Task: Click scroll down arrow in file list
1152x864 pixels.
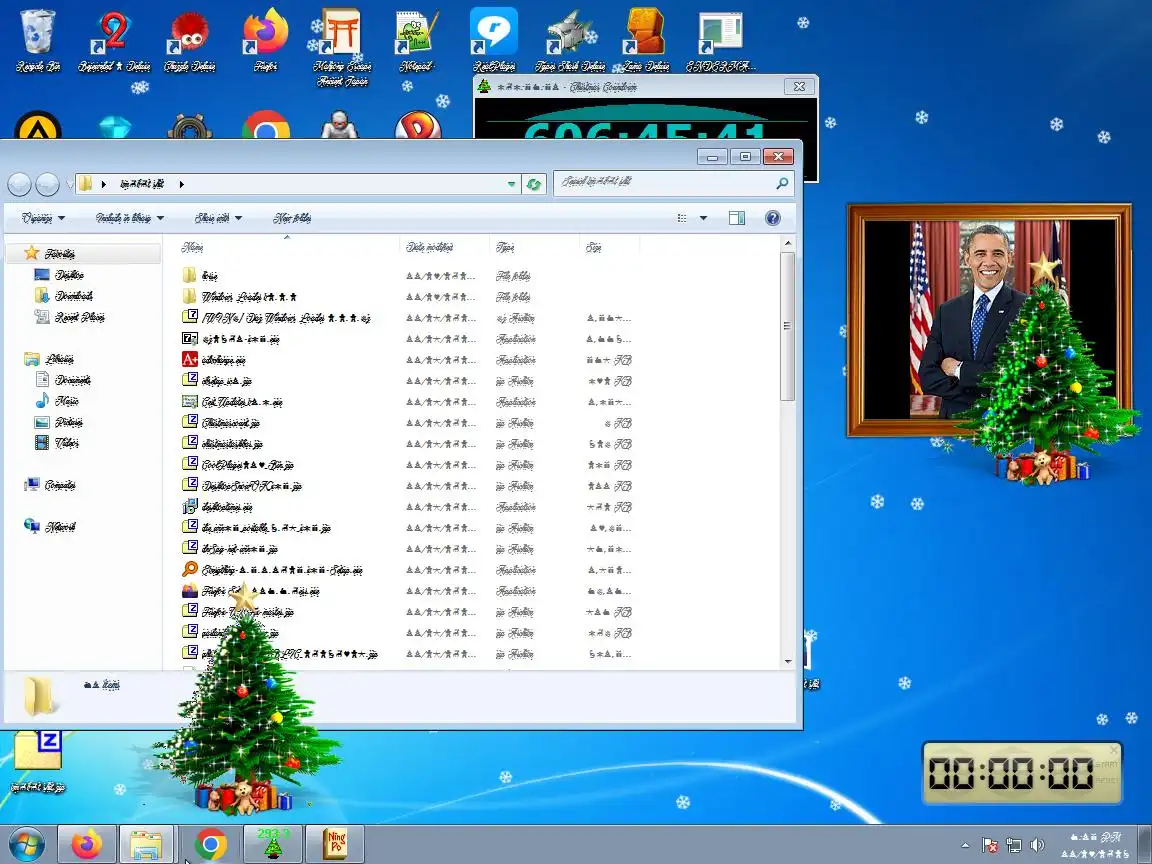Action: coord(788,661)
